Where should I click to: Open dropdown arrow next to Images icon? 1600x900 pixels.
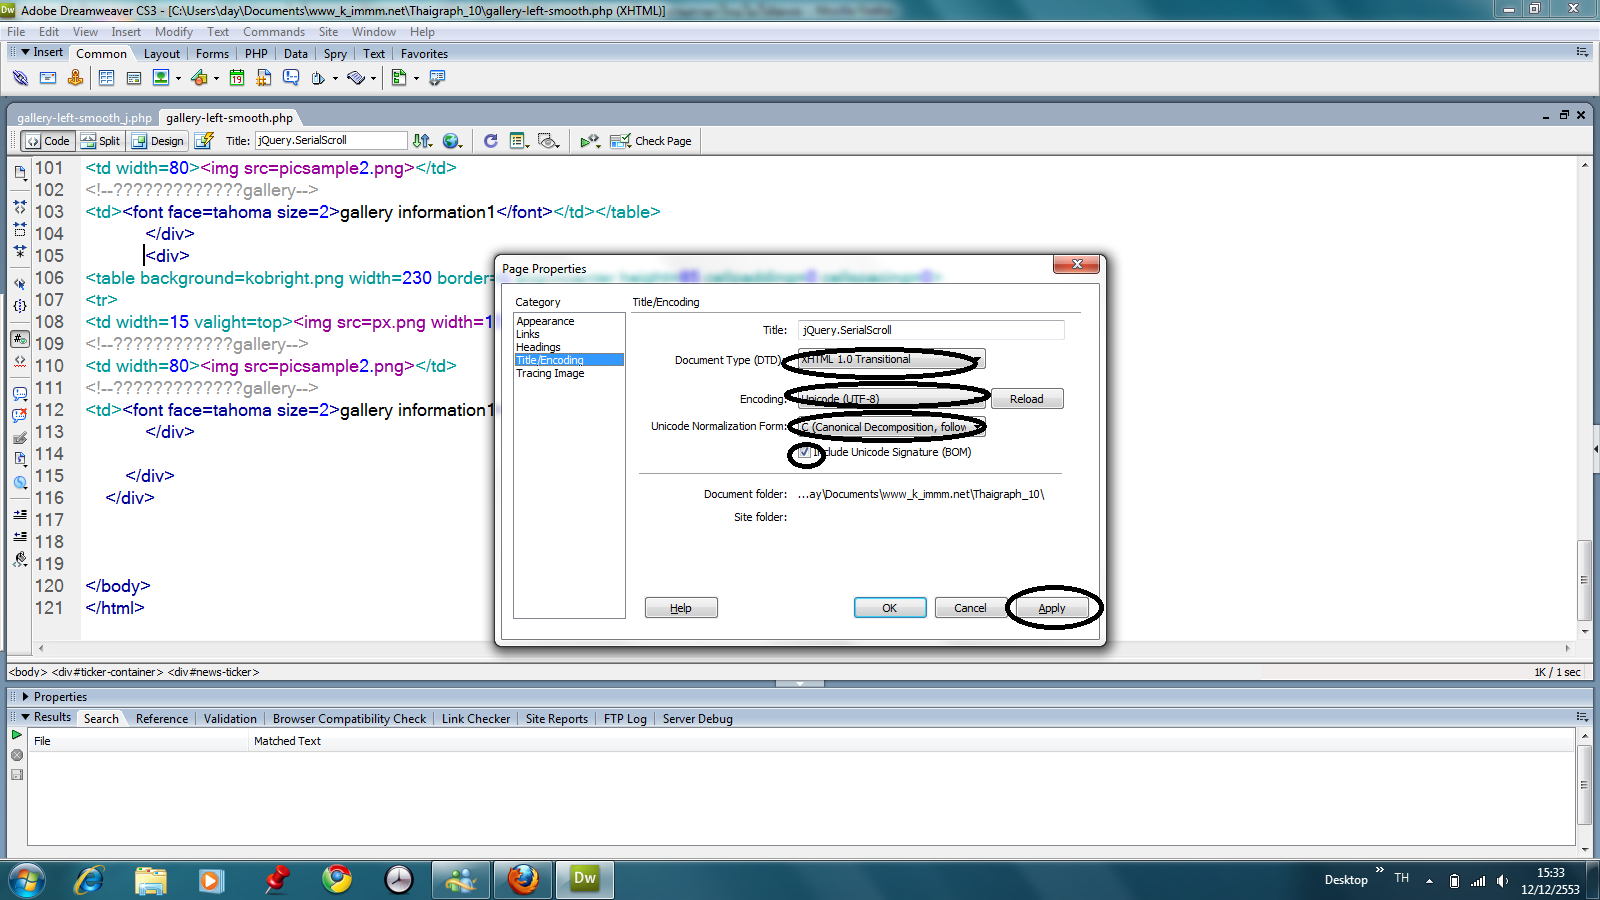[x=179, y=78]
